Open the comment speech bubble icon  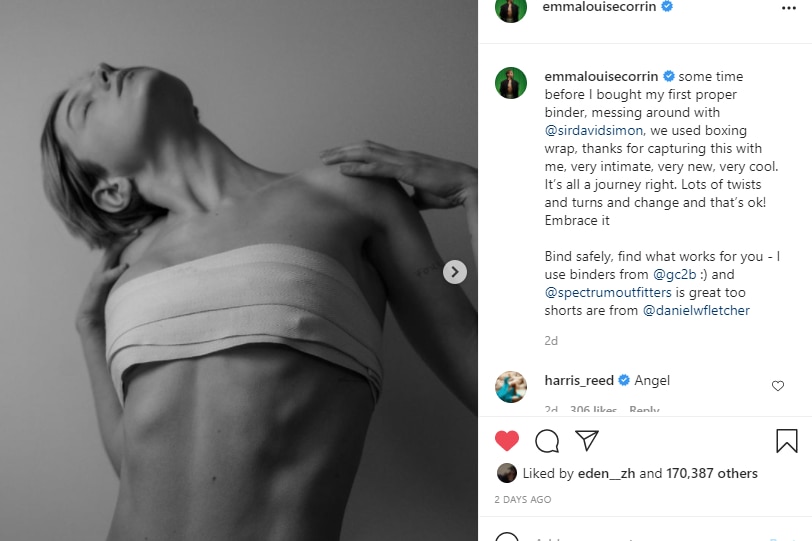pyautogui.click(x=547, y=441)
